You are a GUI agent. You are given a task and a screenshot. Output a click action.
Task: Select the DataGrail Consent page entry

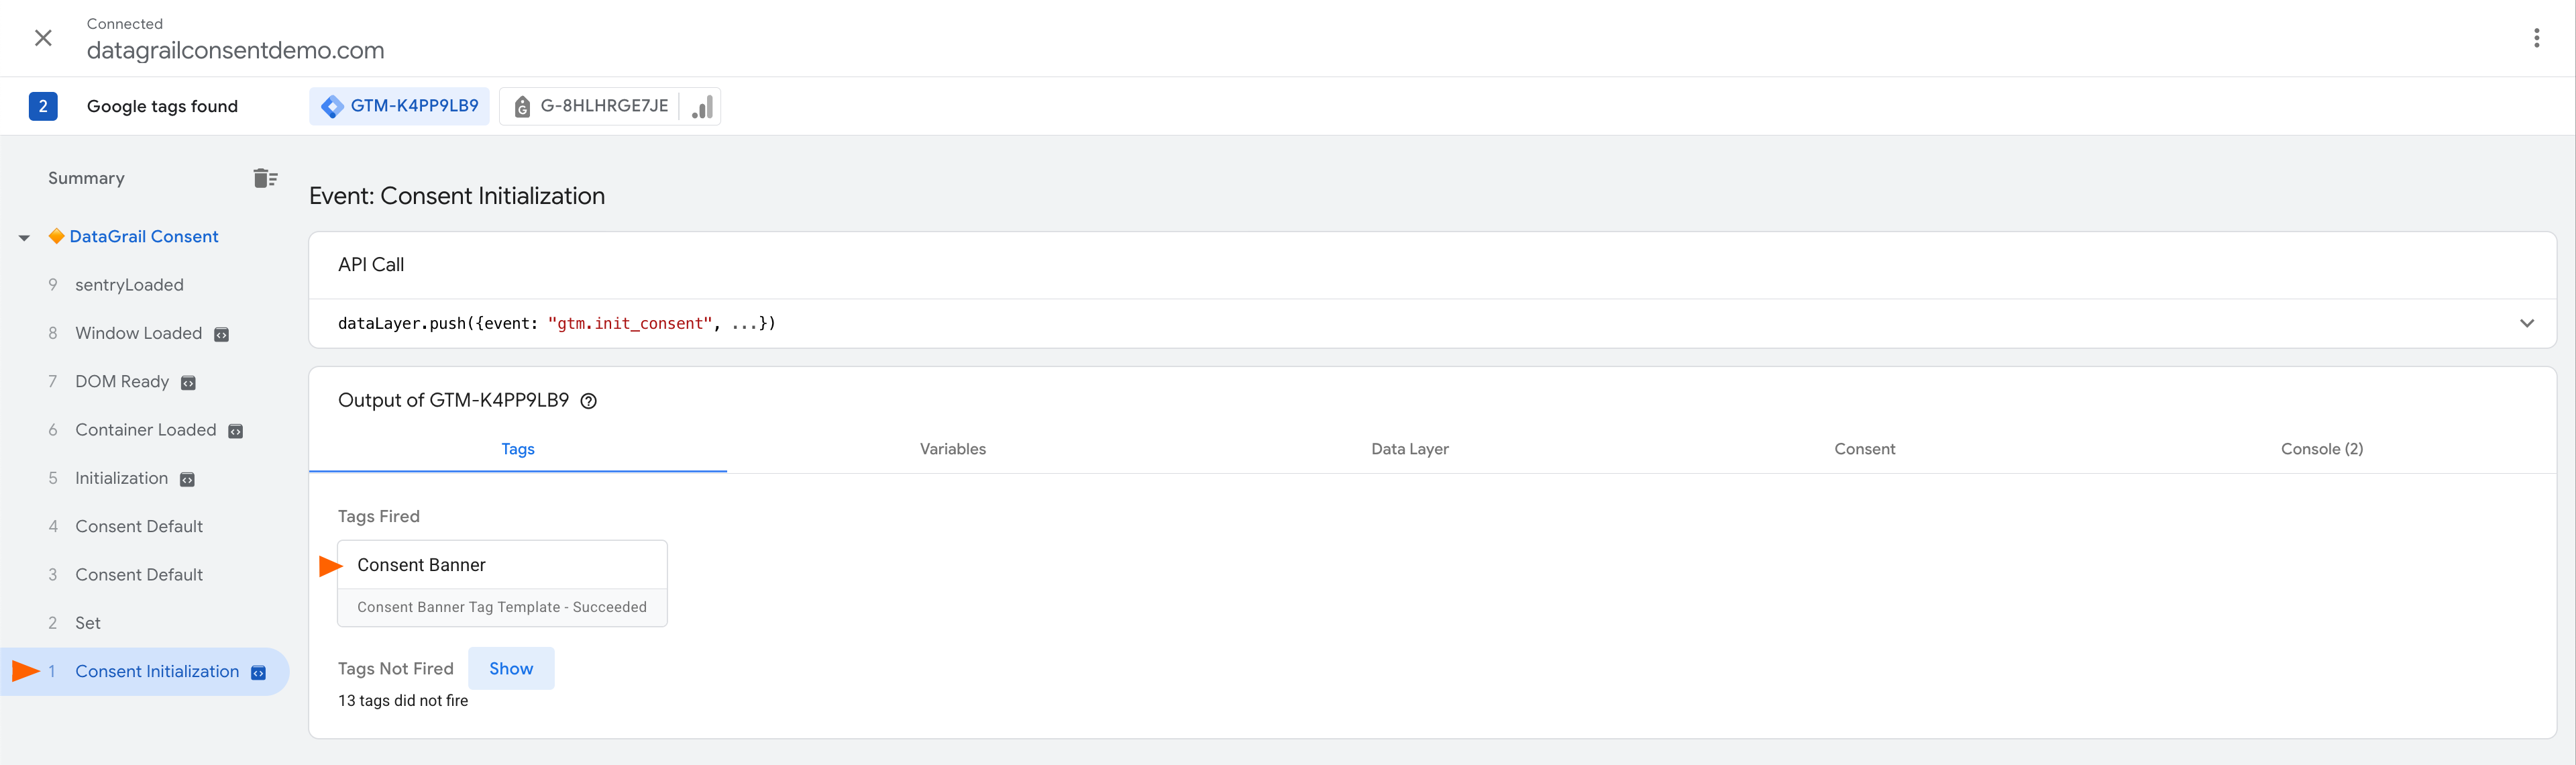pyautogui.click(x=144, y=237)
